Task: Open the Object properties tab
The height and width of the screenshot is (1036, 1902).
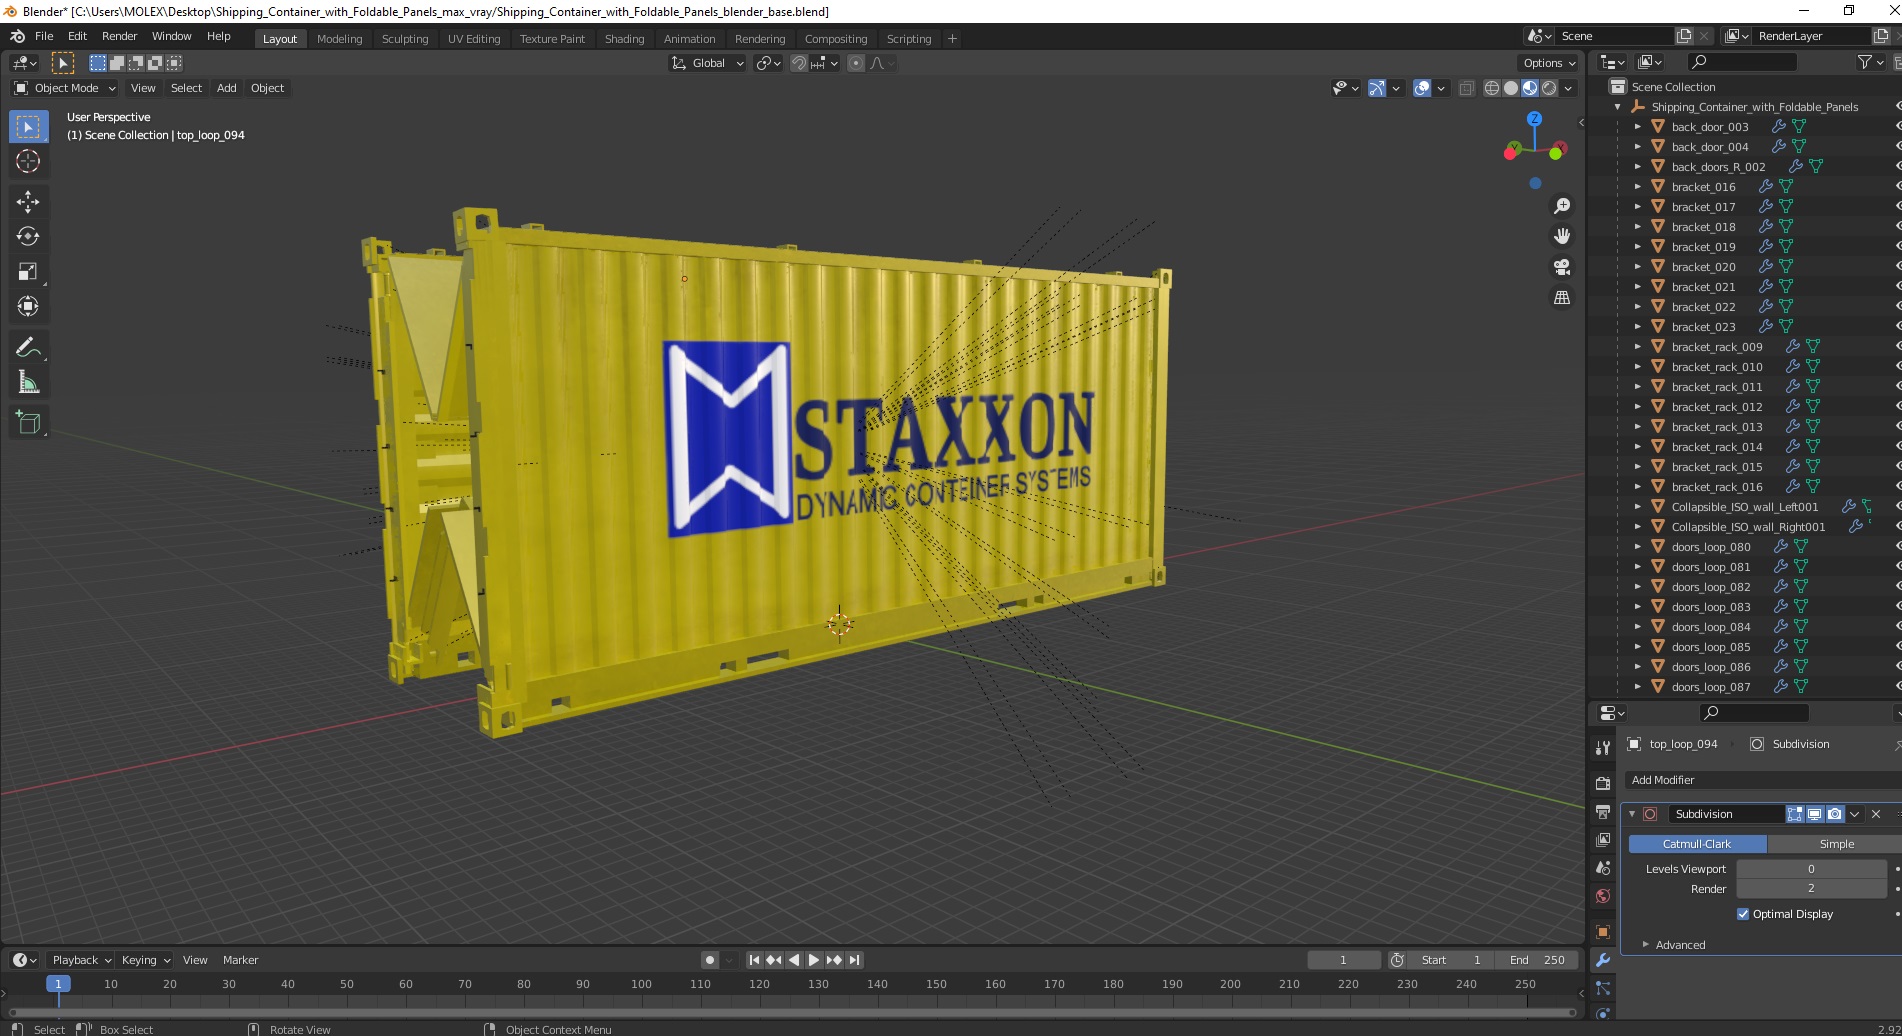Action: (1603, 932)
